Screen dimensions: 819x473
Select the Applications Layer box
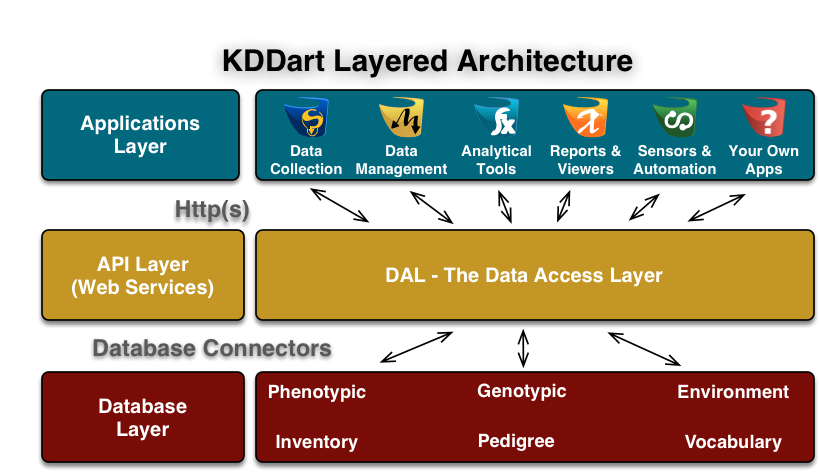(x=140, y=135)
